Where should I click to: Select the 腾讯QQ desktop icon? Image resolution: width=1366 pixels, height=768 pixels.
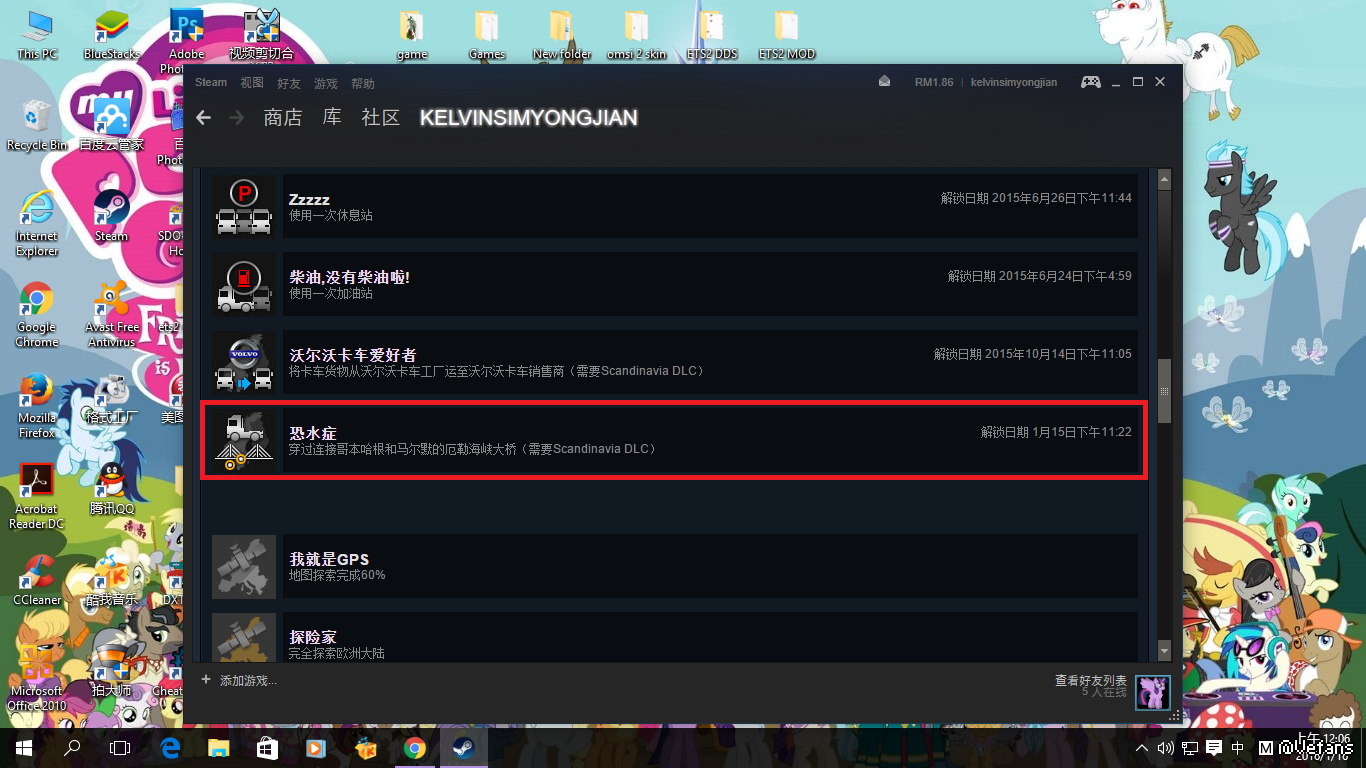111,489
